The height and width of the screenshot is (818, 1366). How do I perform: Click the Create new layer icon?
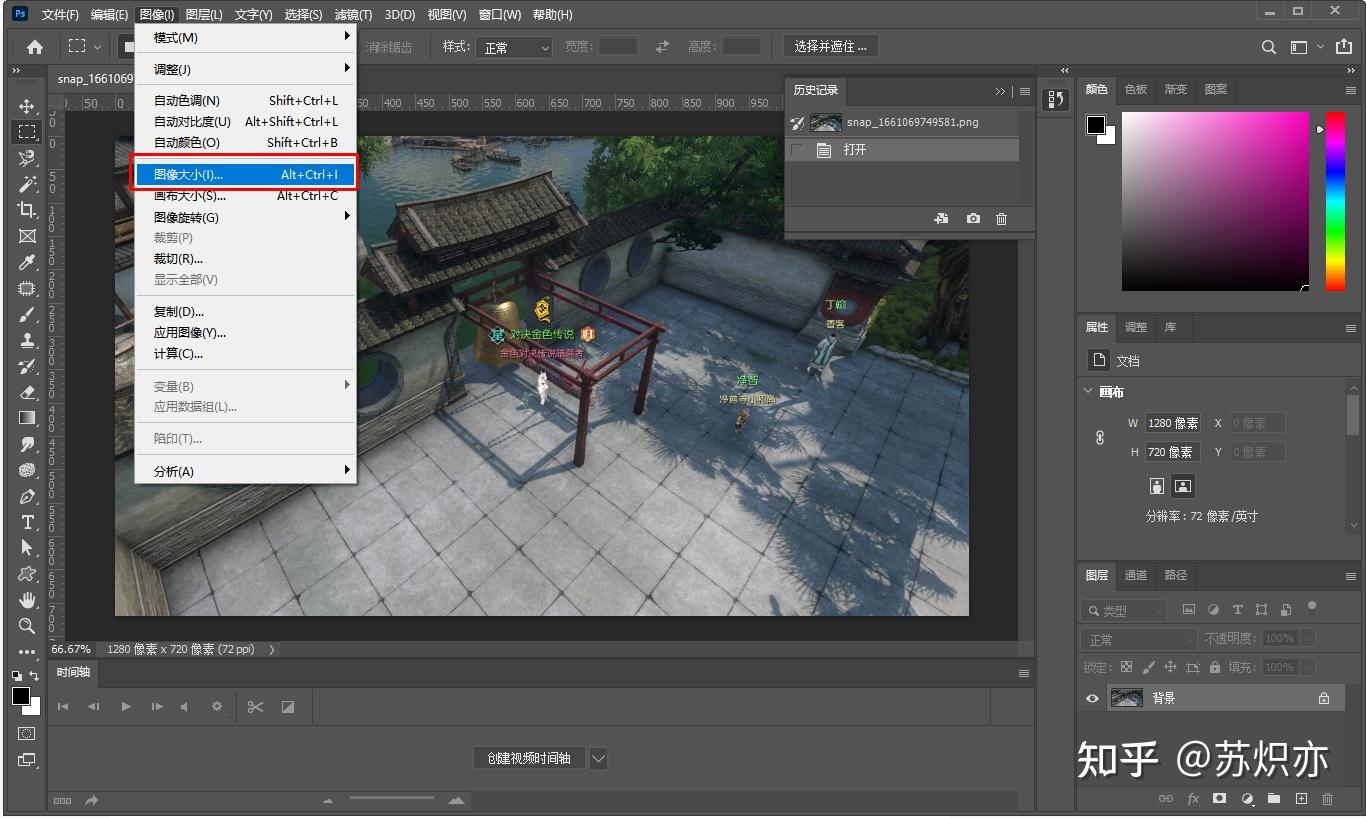click(x=1301, y=799)
